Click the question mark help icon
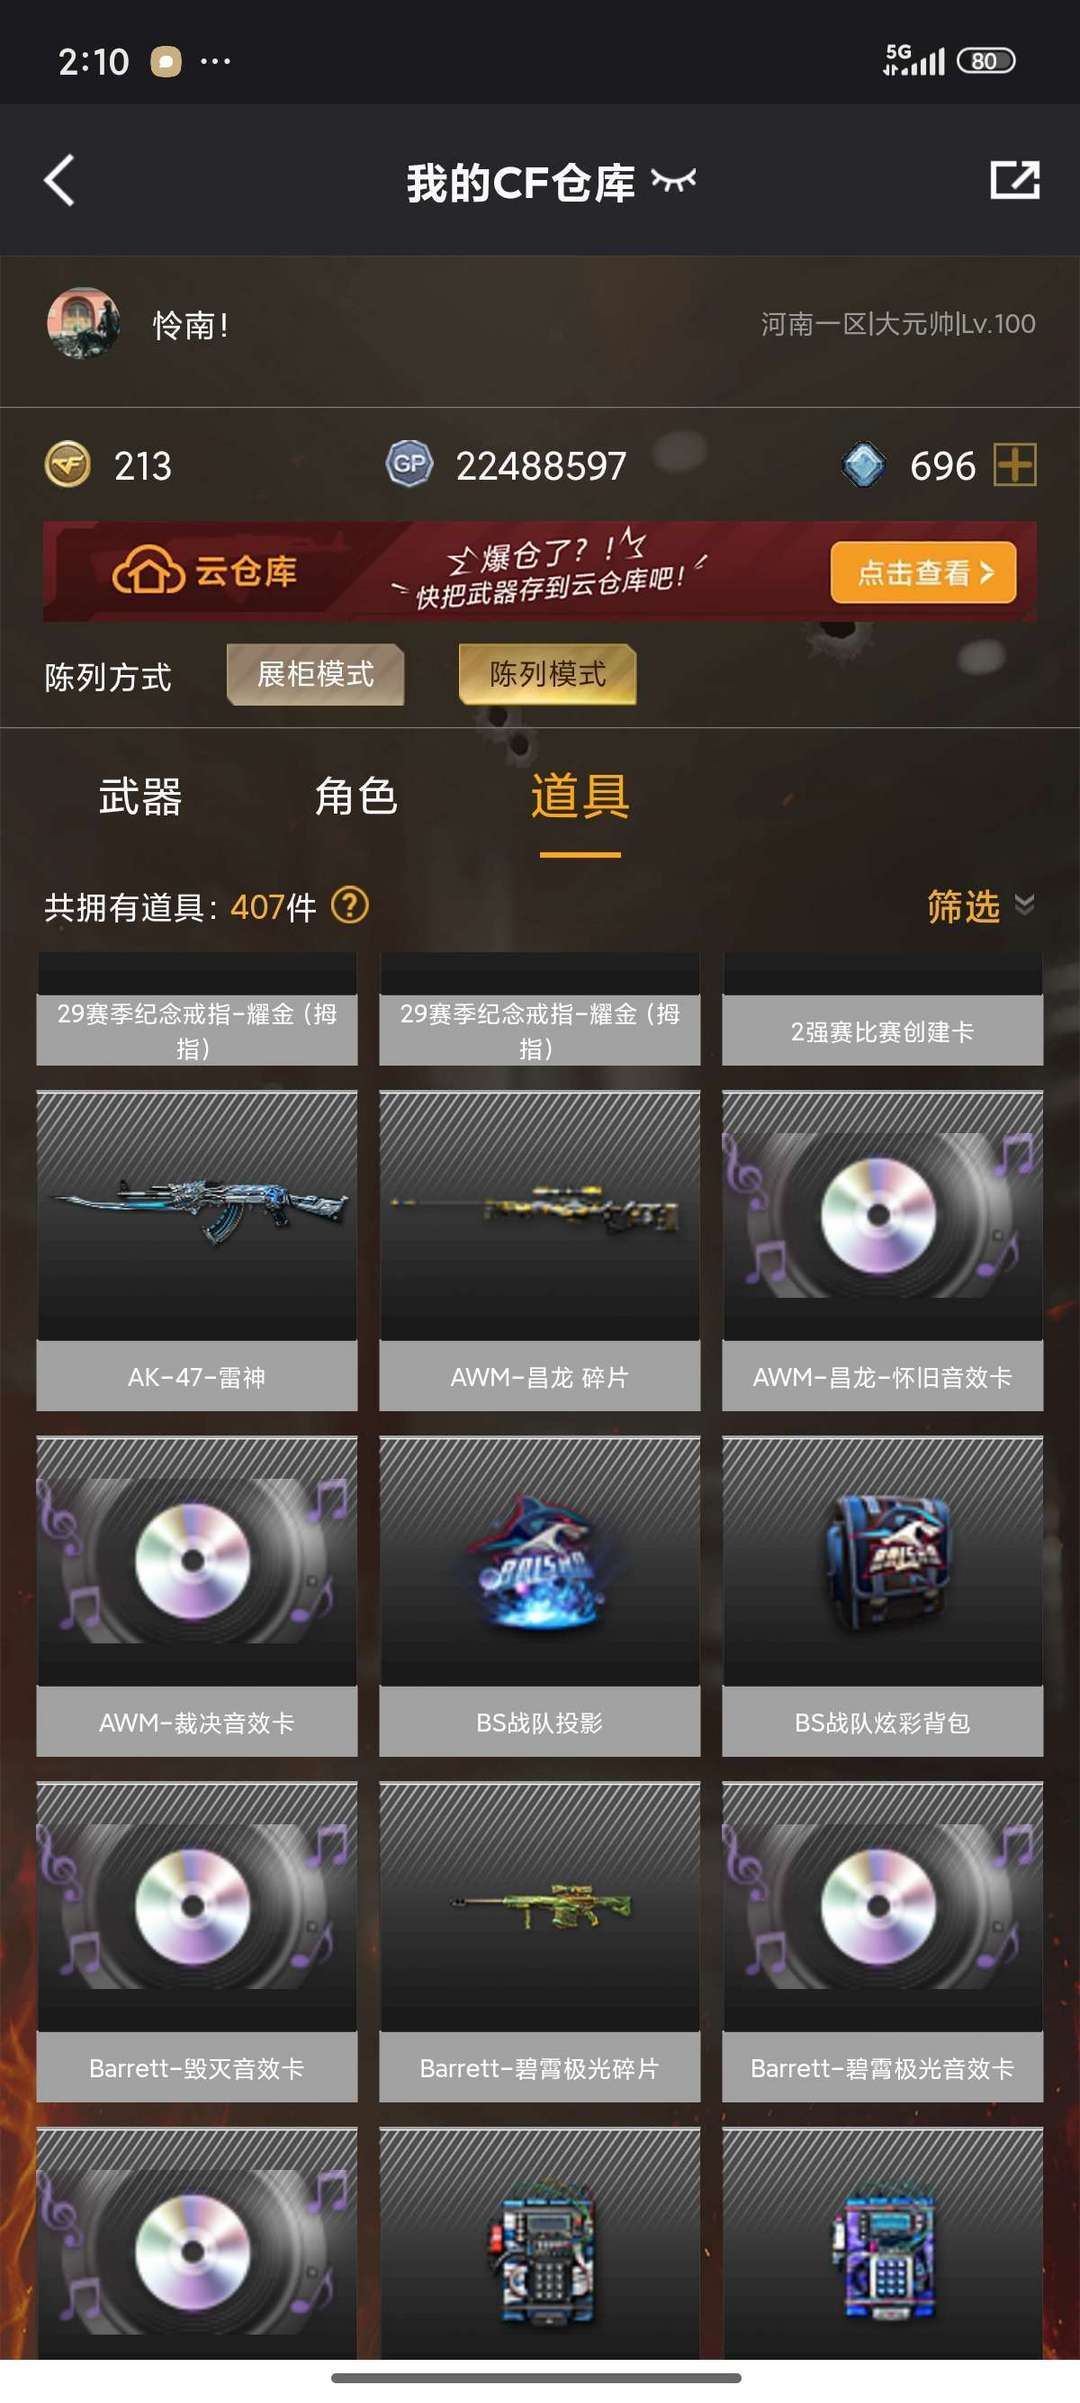The height and width of the screenshot is (2403, 1080). pos(350,906)
